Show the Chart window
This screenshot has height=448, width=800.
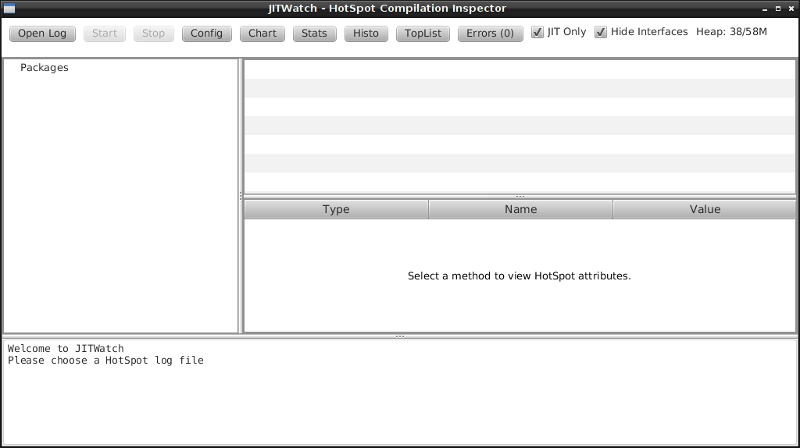point(262,34)
